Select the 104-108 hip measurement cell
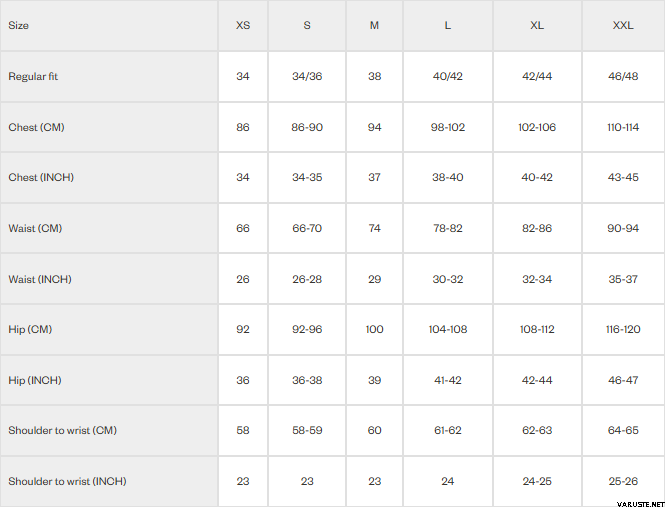The image size is (665, 507). 448,329
